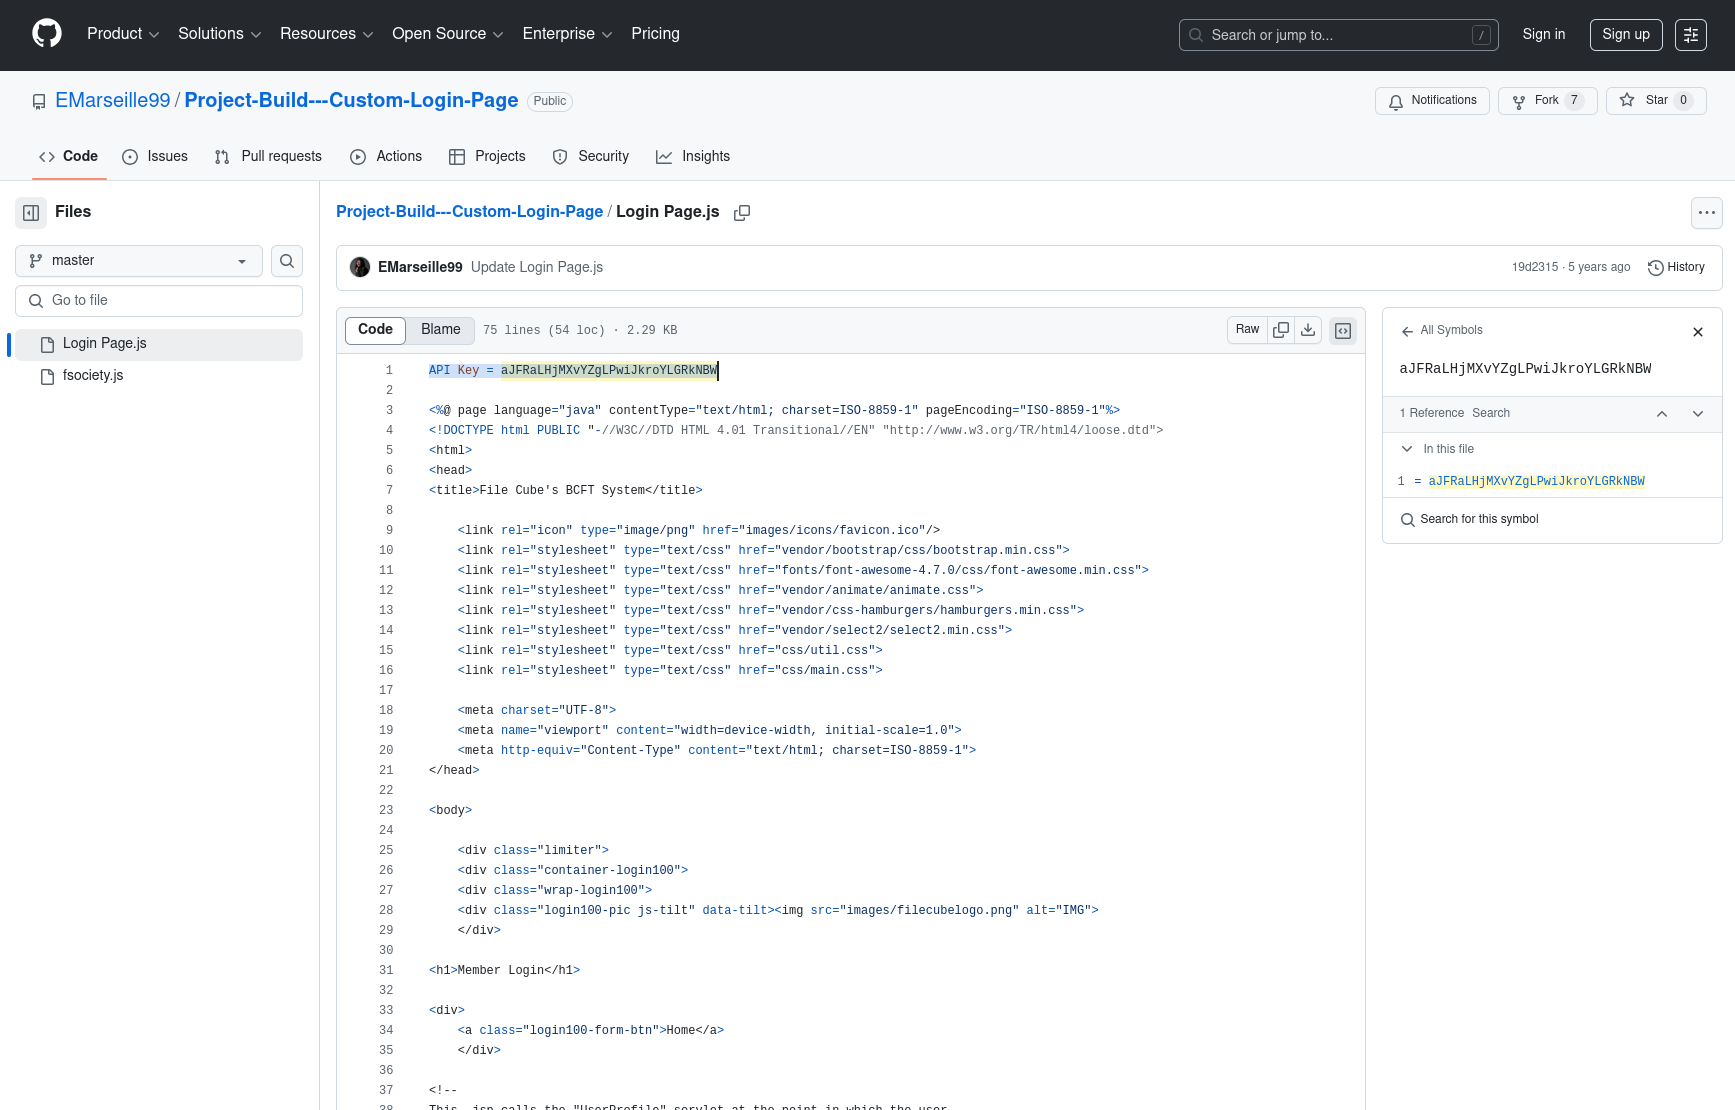Screen dimensions: 1735x1110
Task: Select Login Page.js in file tree
Action: click(x=159, y=344)
